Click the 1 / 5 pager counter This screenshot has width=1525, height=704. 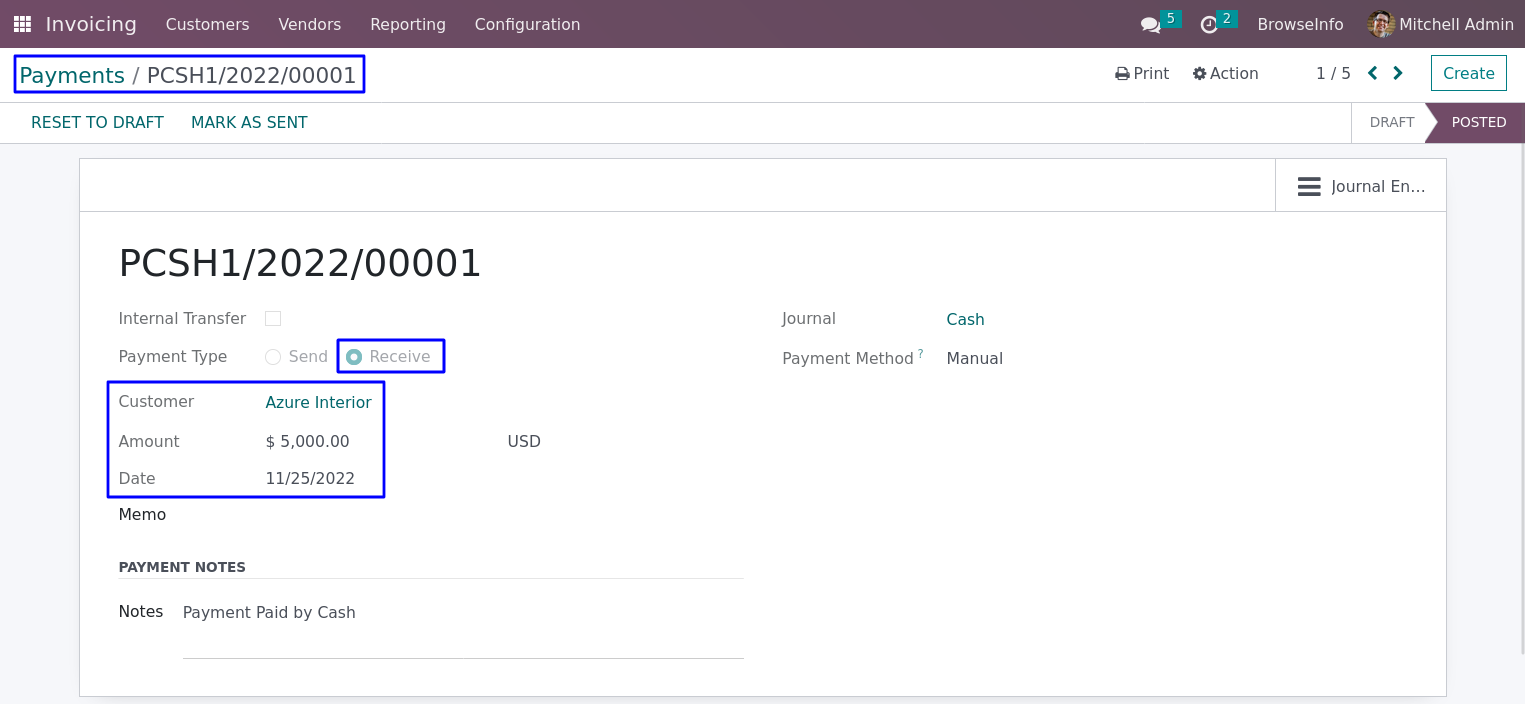[x=1333, y=73]
